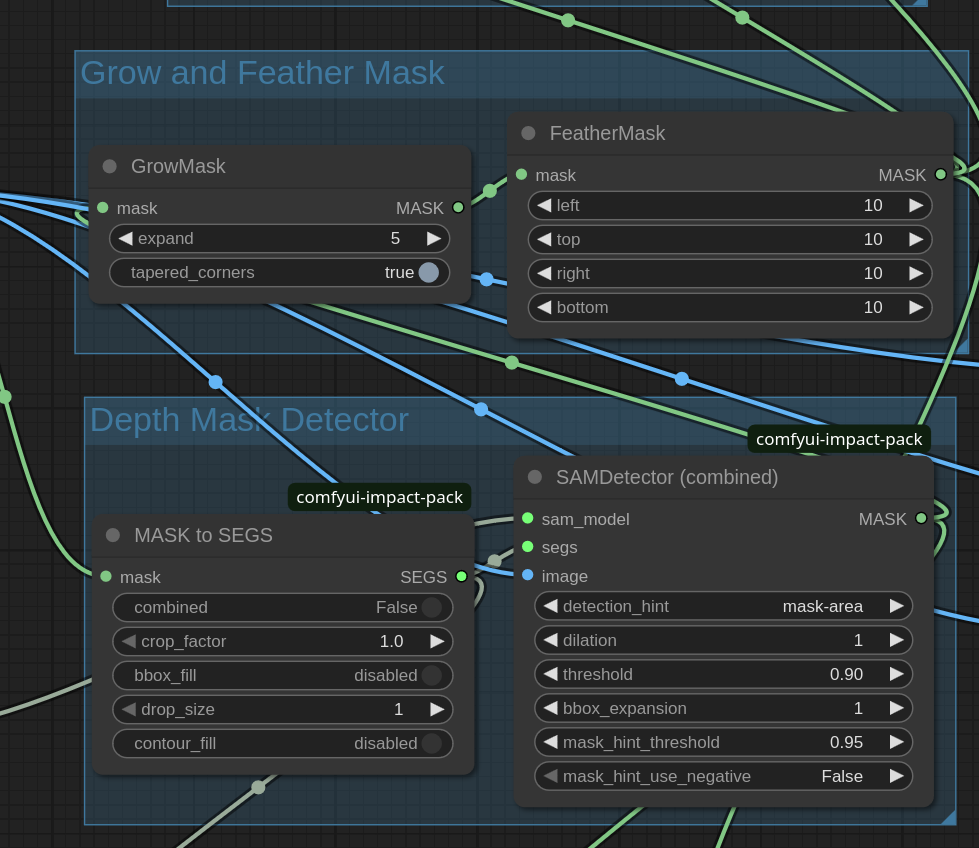
Task: Toggle tapered_corners switch off
Action: click(x=429, y=273)
